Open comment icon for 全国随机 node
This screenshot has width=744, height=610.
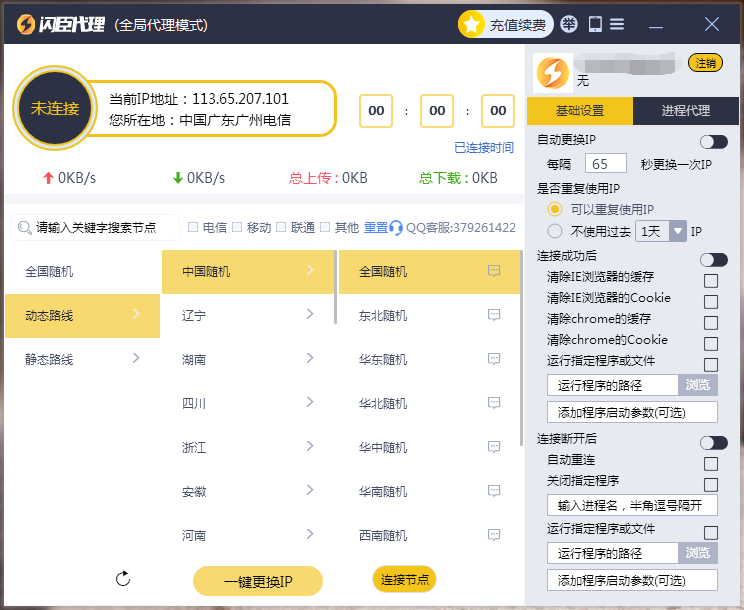494,271
